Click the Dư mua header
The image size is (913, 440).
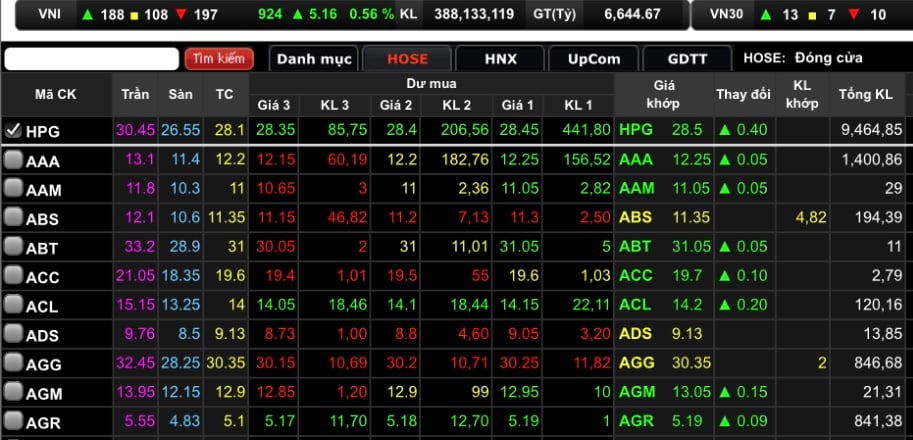(431, 84)
